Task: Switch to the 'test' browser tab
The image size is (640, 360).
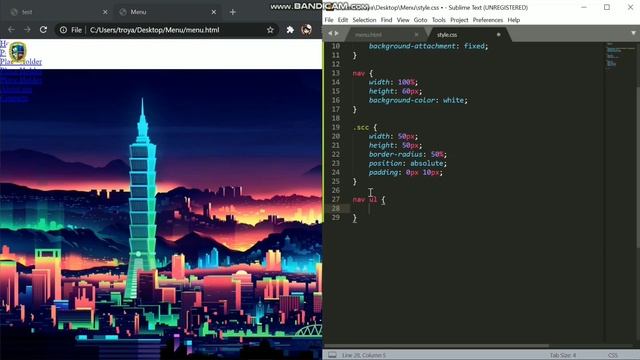Action: click(59, 12)
